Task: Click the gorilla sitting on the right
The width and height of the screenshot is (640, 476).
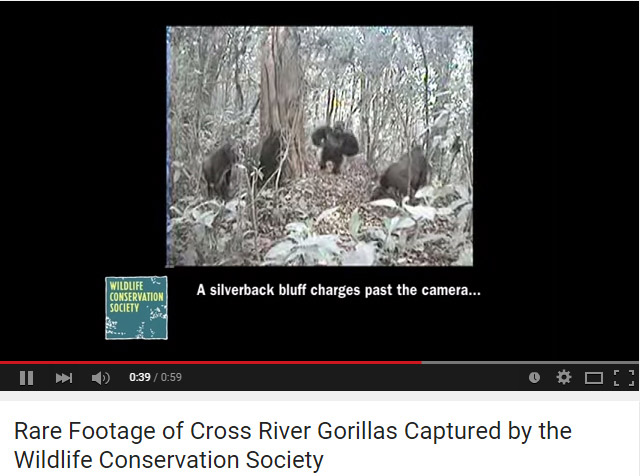Action: point(402,176)
